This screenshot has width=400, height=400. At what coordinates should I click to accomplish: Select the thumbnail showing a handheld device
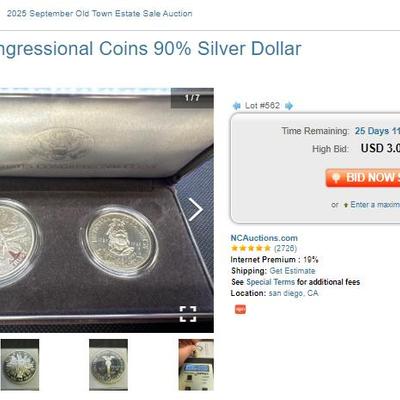point(196,365)
